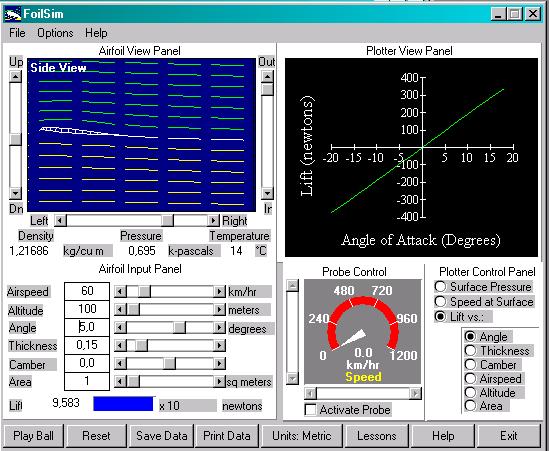The height and width of the screenshot is (451, 549).
Task: Select Surface Pressure plot option
Action: coord(440,287)
